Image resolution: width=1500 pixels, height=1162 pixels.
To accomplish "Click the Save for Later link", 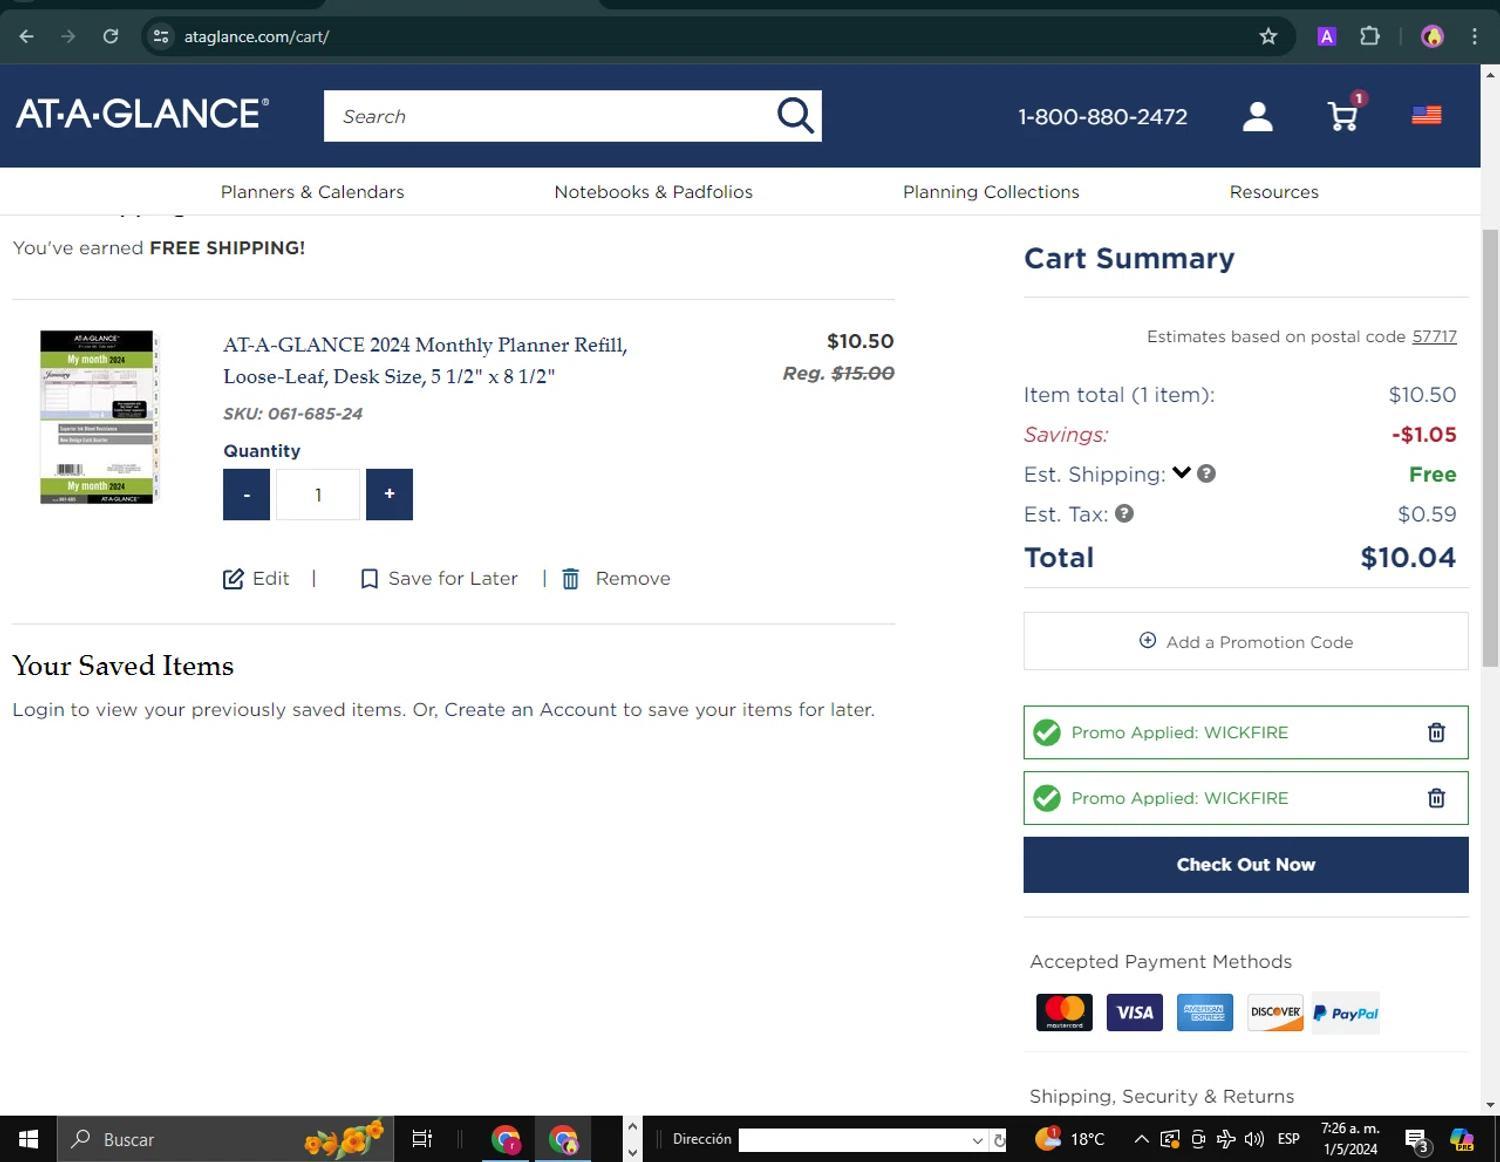I will coord(453,579).
